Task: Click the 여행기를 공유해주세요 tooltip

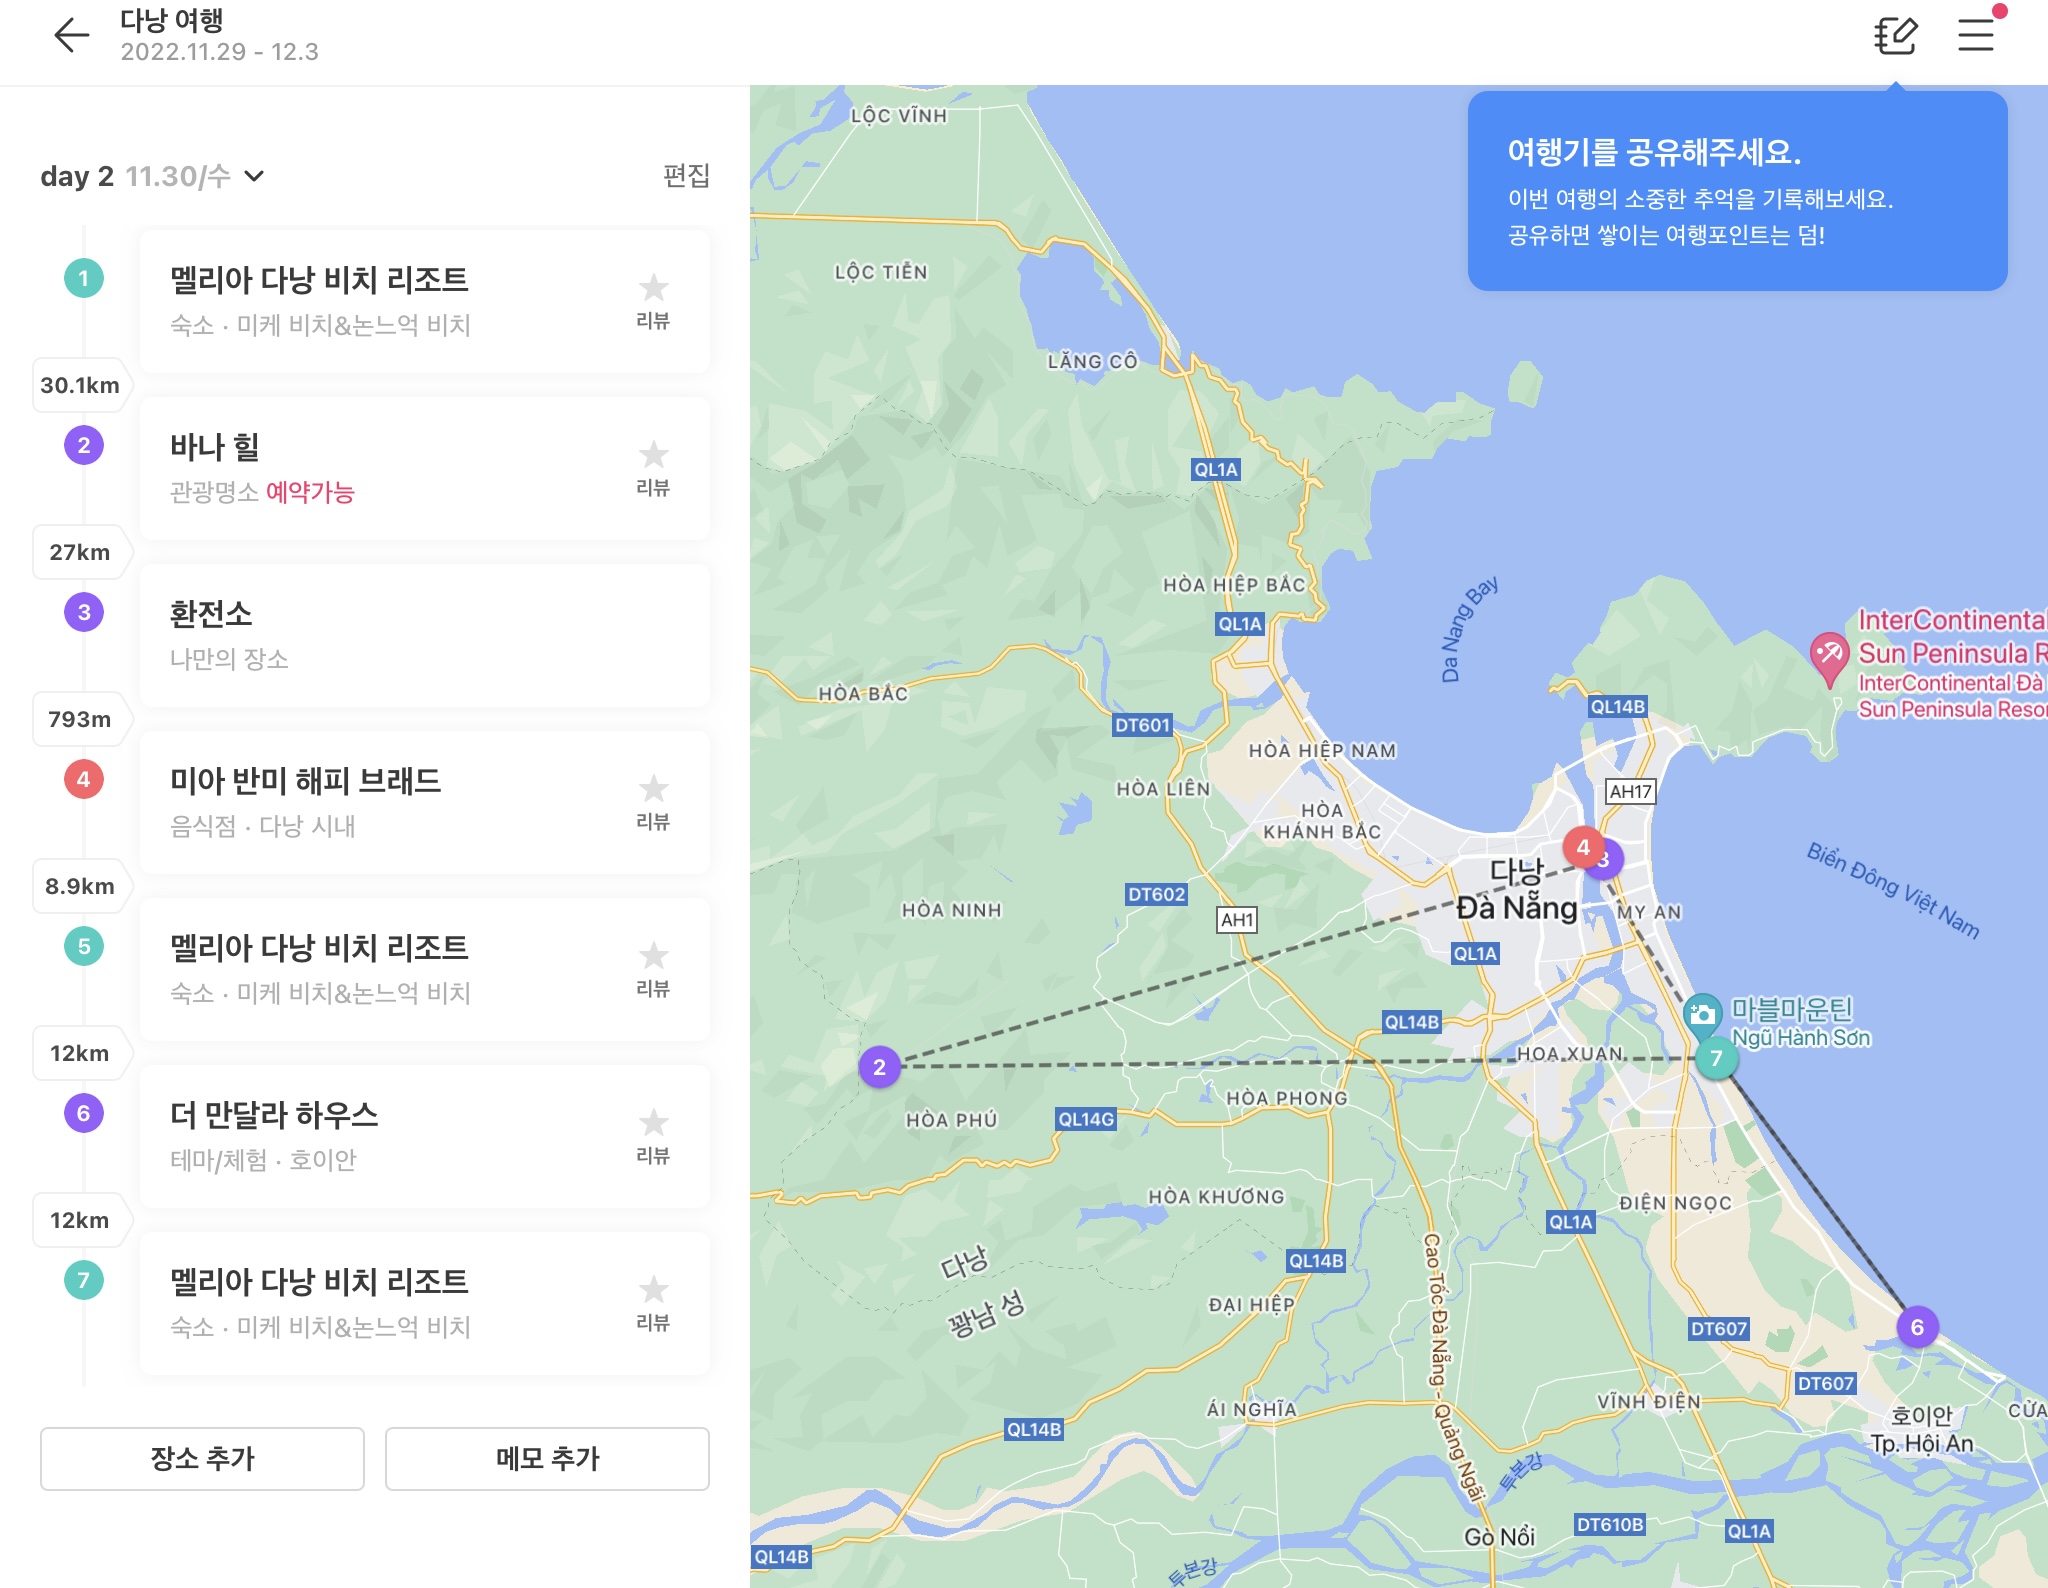Action: click(1737, 192)
